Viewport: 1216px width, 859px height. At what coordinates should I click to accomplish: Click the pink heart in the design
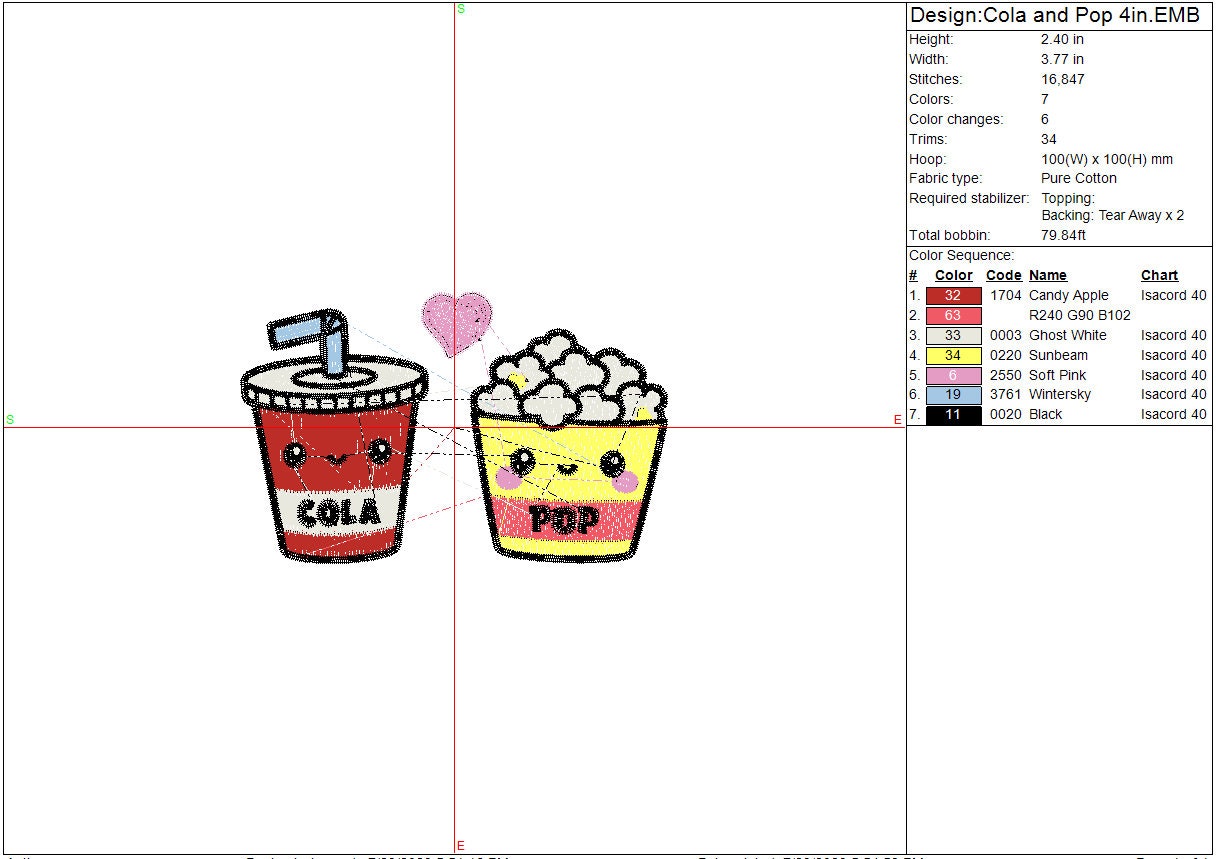[456, 320]
